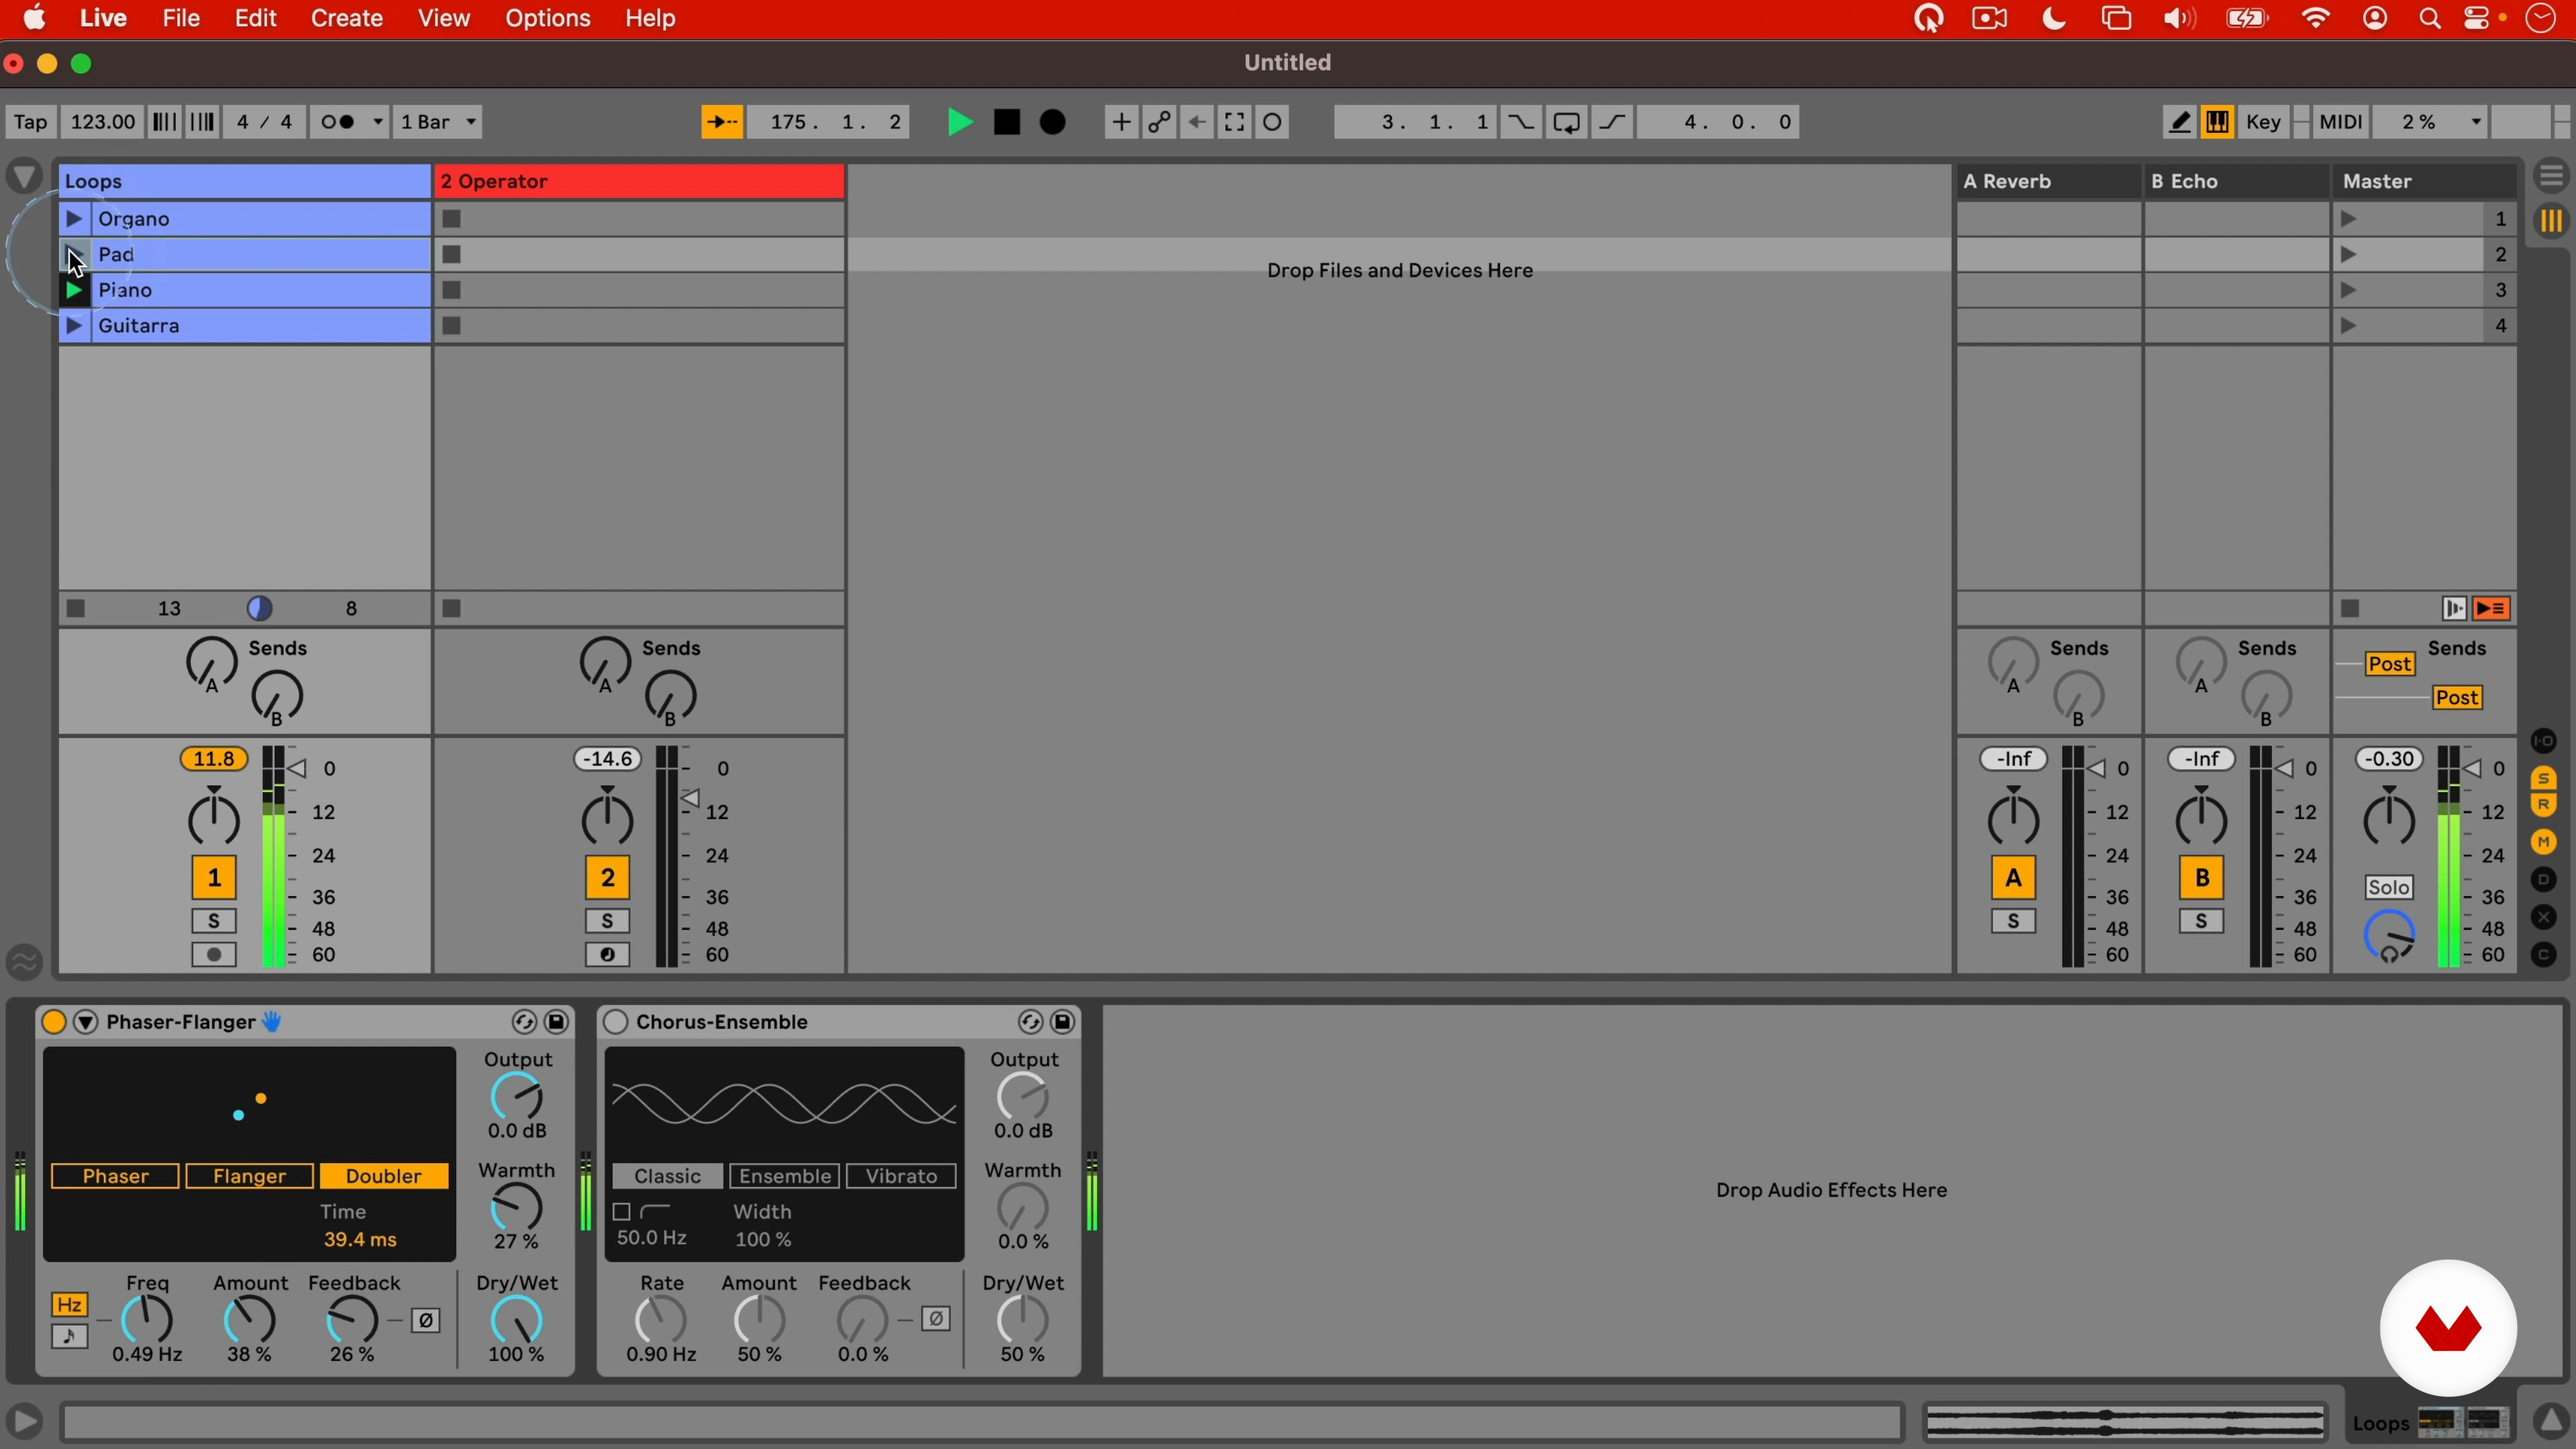2576x1449 pixels.
Task: Click Phaser-Flanger Hot-Swap preset icon
Action: [523, 1021]
